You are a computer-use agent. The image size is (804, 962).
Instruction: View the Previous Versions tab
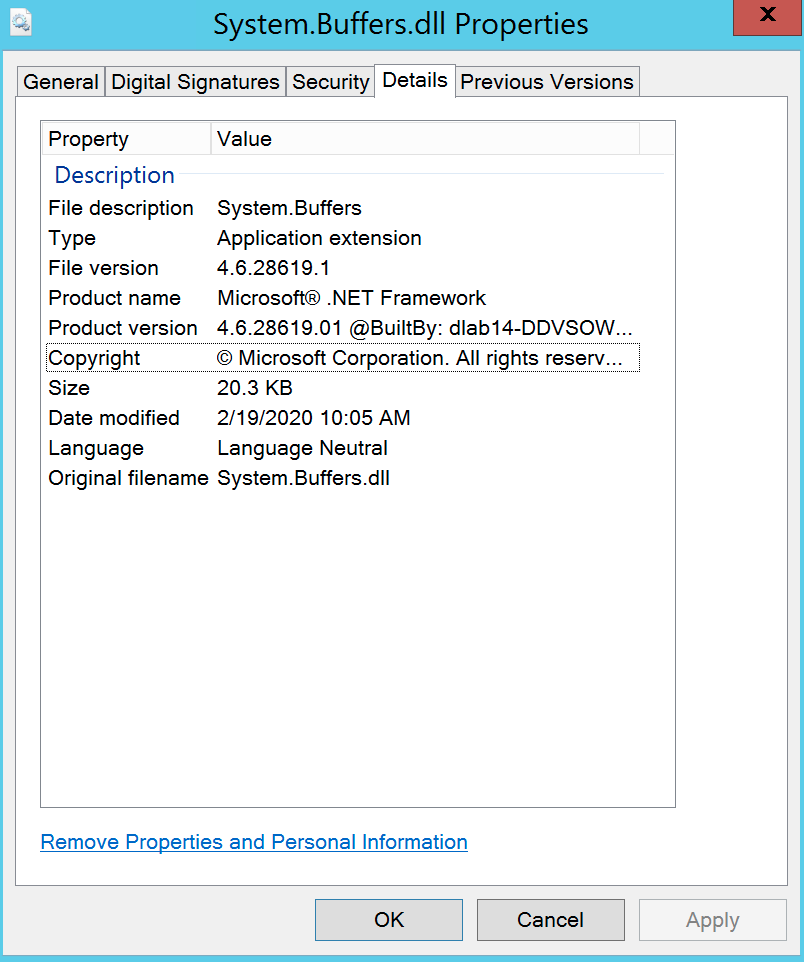[x=546, y=81]
